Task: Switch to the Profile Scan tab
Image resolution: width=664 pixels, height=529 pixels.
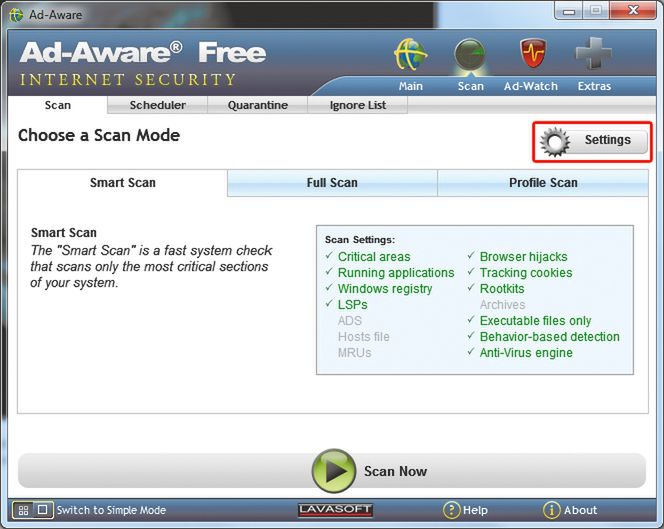Action: pos(543,183)
